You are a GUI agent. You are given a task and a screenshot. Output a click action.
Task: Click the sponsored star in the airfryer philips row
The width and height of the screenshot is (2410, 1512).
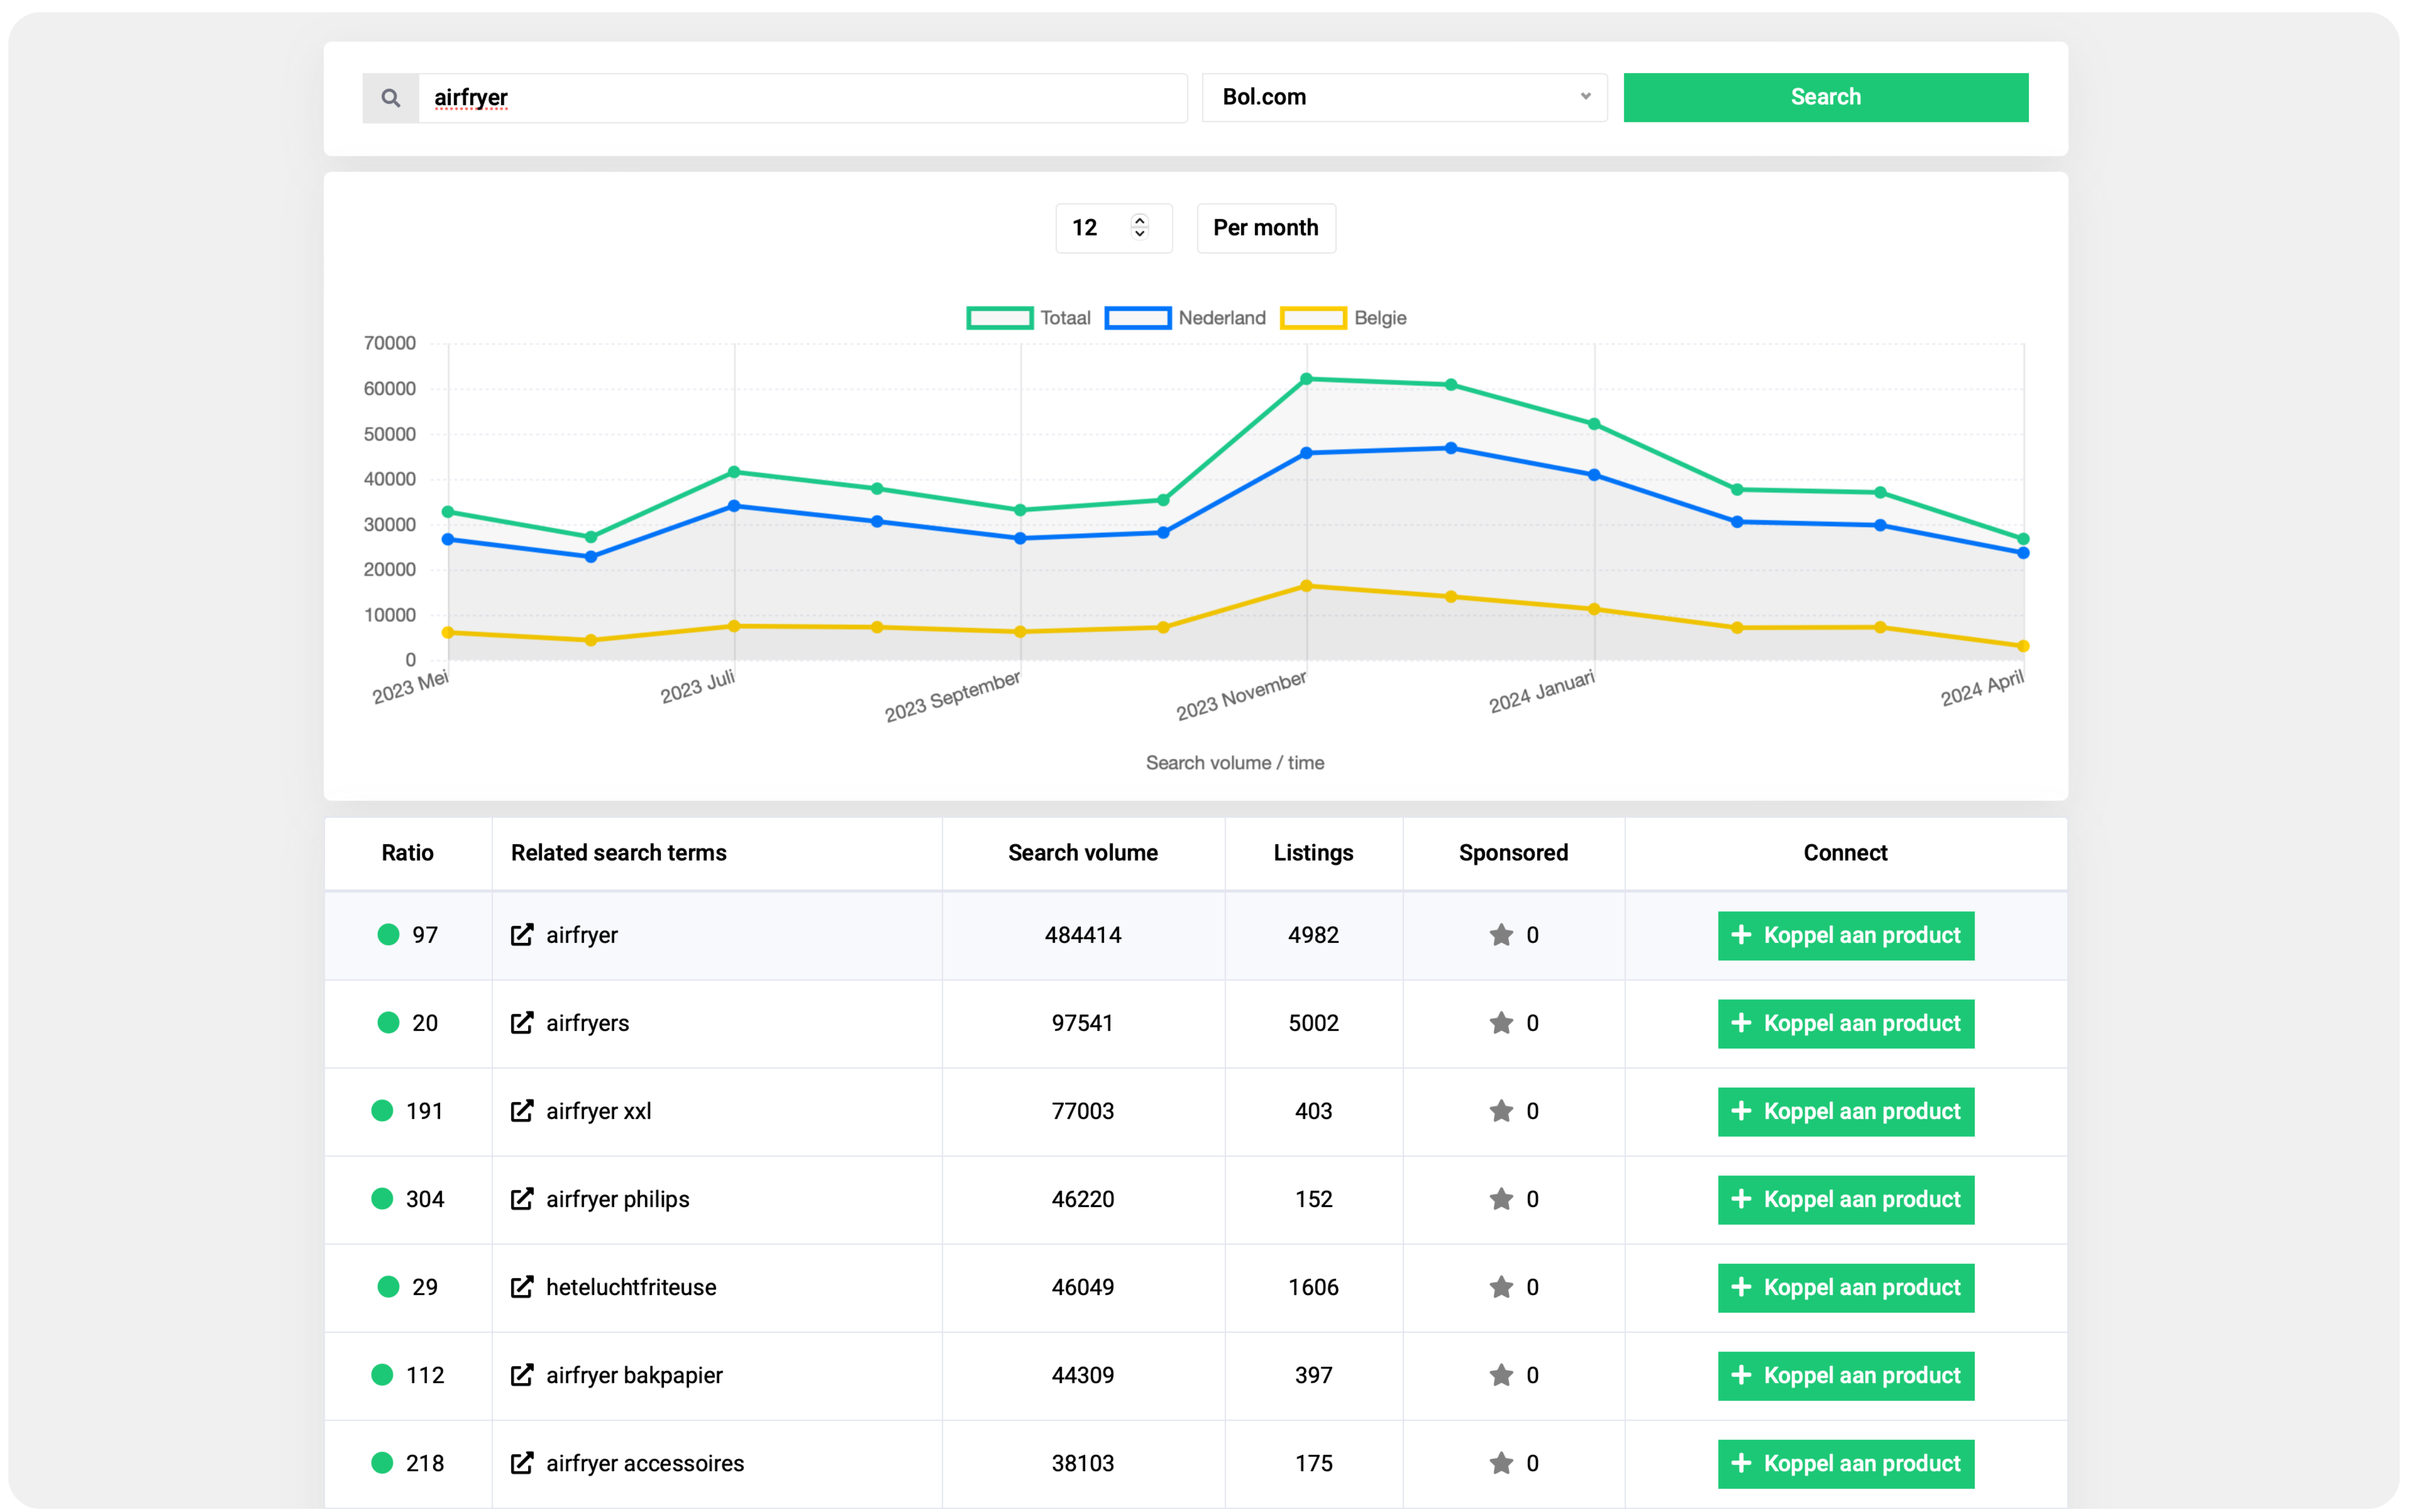coord(1501,1199)
